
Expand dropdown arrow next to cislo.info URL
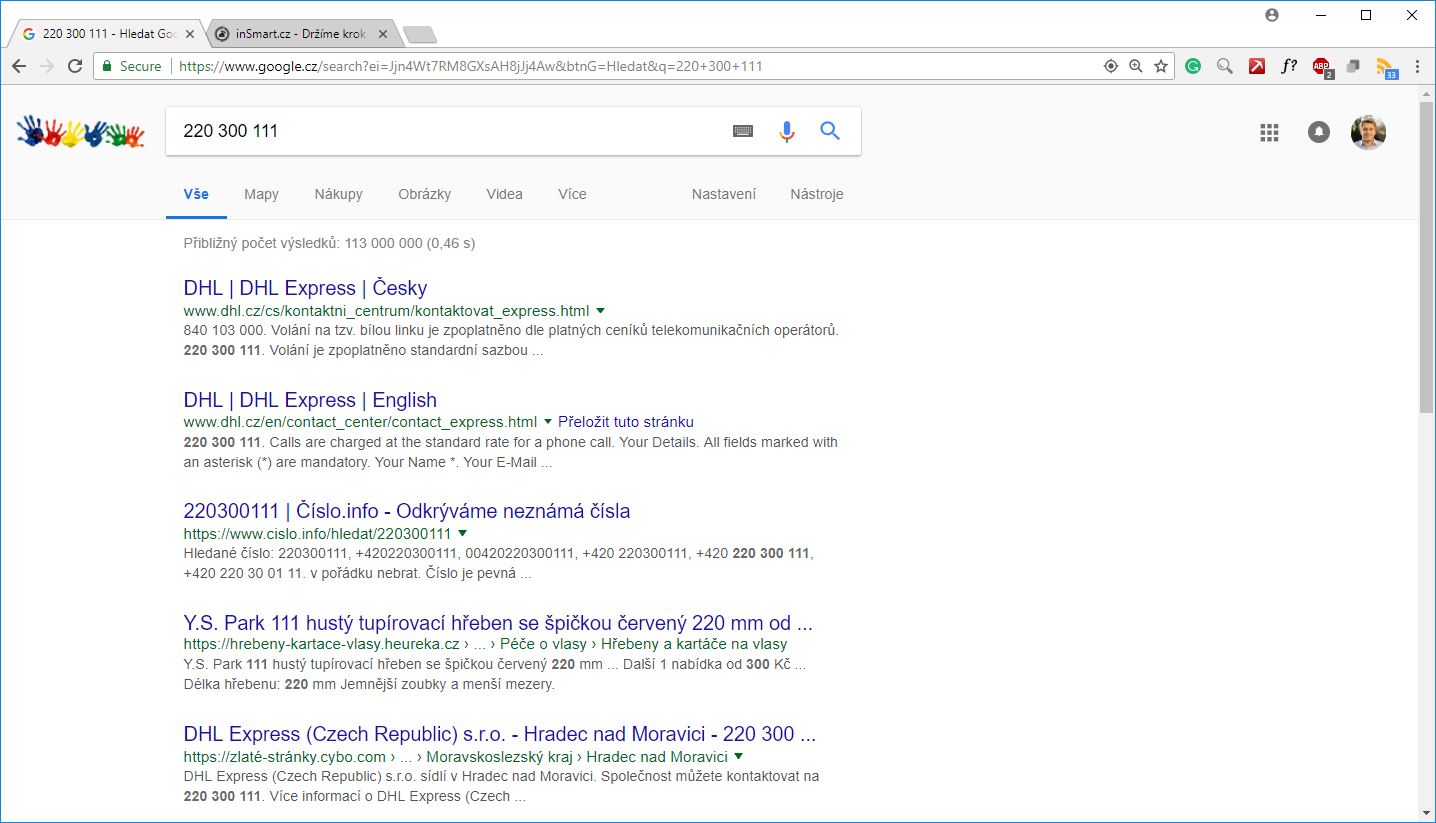pyautogui.click(x=462, y=534)
